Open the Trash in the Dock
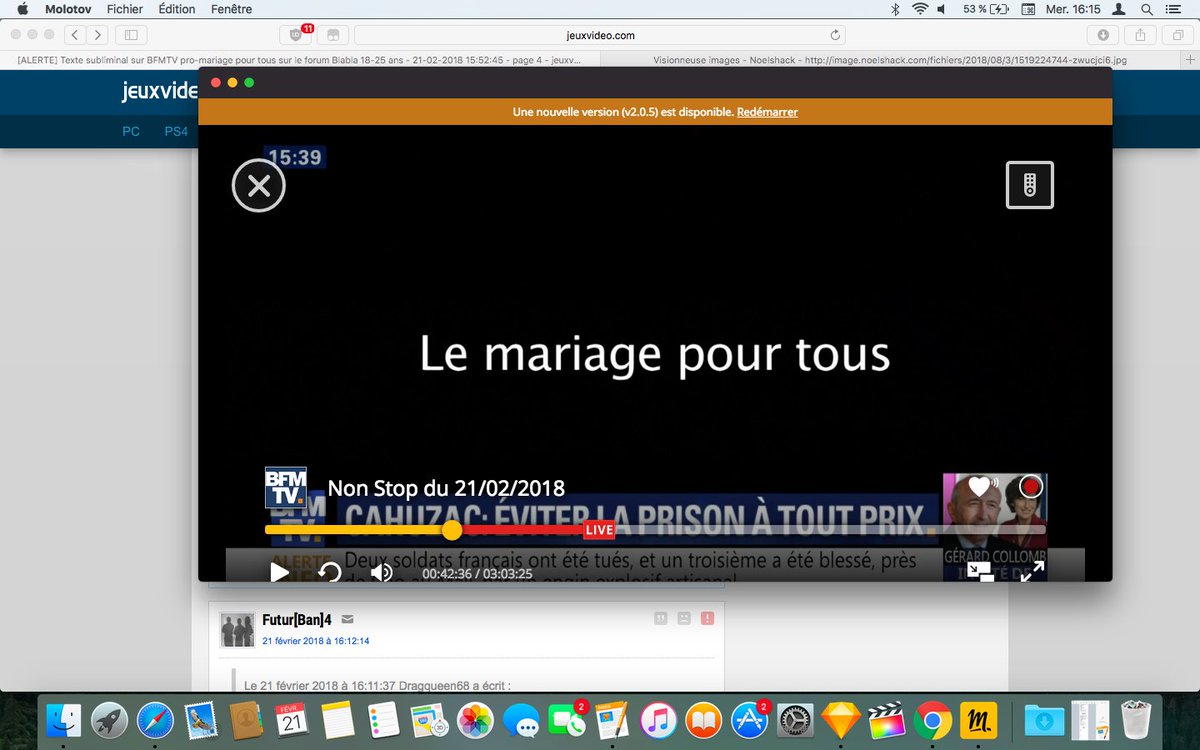 1134,720
